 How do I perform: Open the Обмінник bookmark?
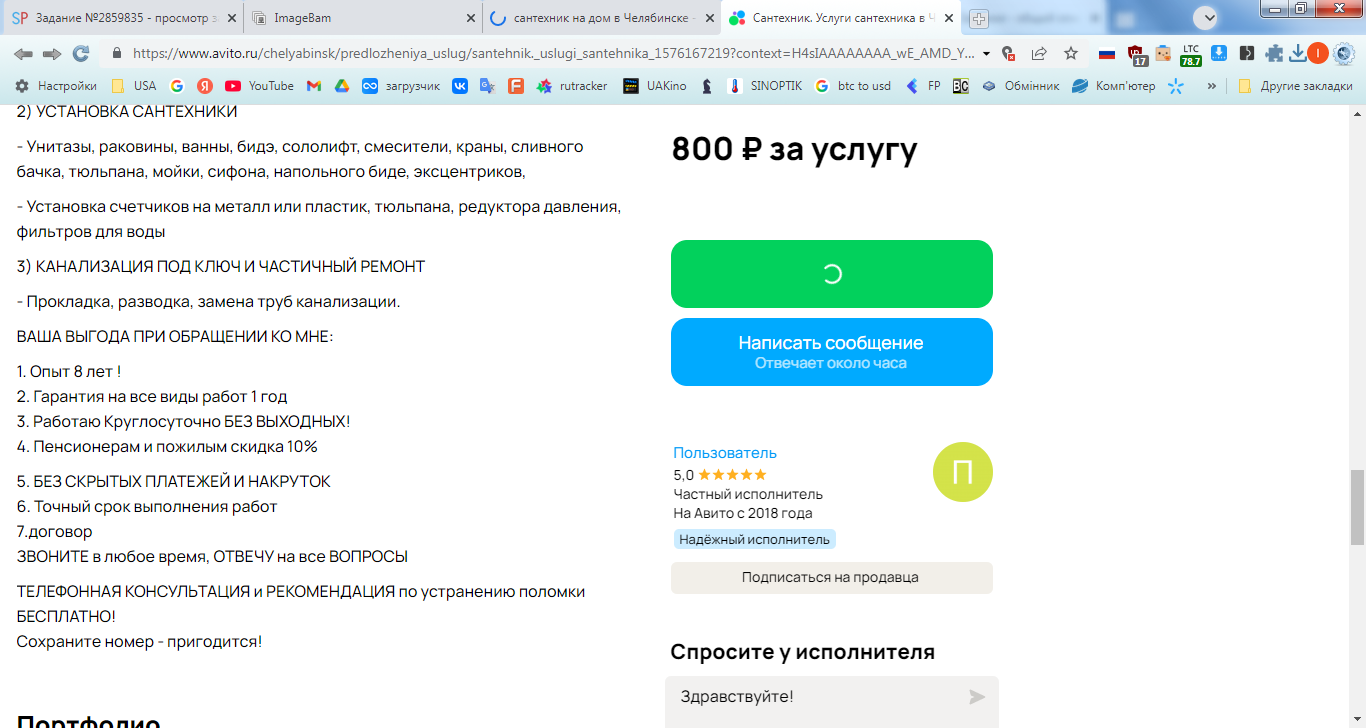pos(1020,86)
